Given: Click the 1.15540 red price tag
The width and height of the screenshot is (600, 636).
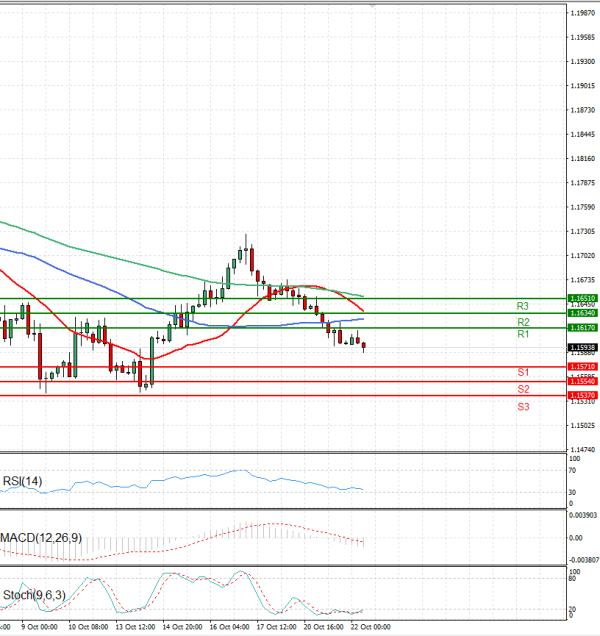Looking at the screenshot, I should pos(583,381).
